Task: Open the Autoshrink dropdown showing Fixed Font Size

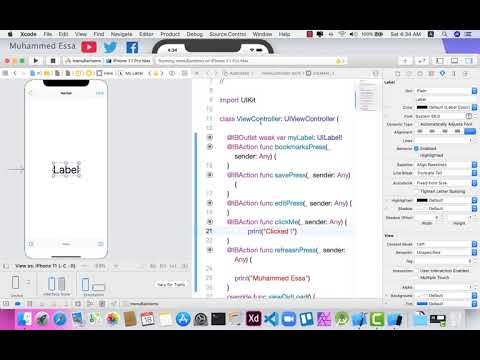Action: (x=446, y=183)
